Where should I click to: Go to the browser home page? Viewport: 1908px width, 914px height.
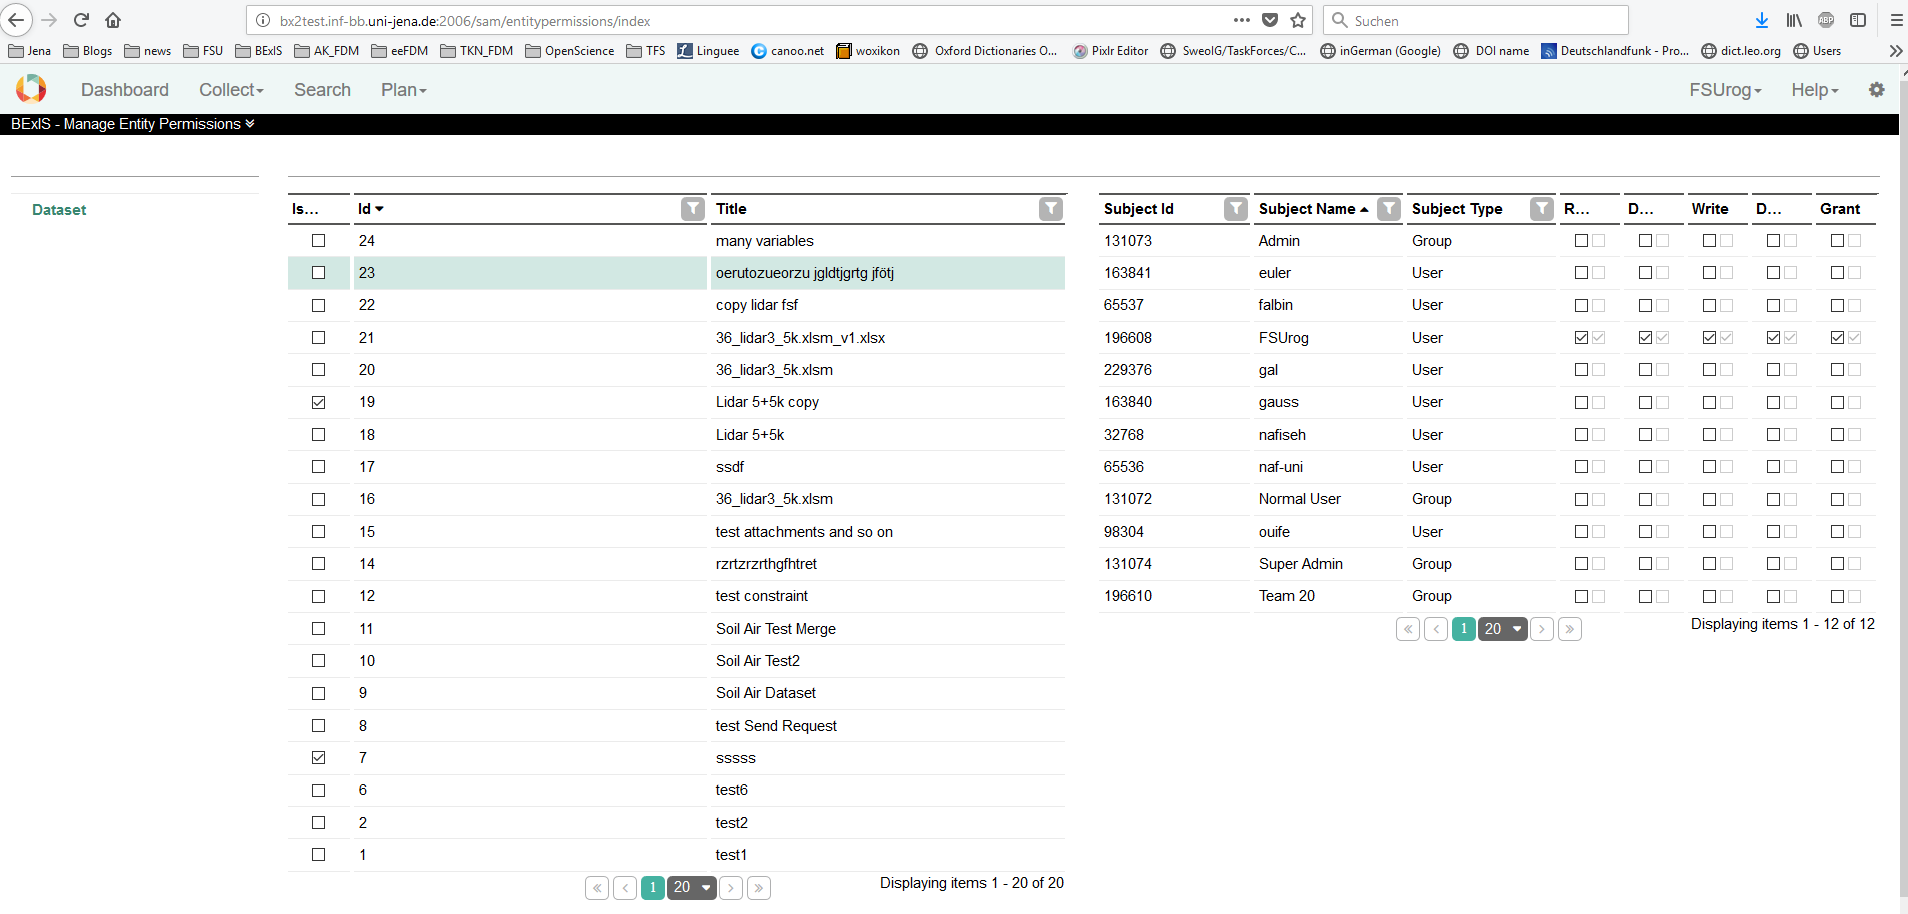point(113,20)
